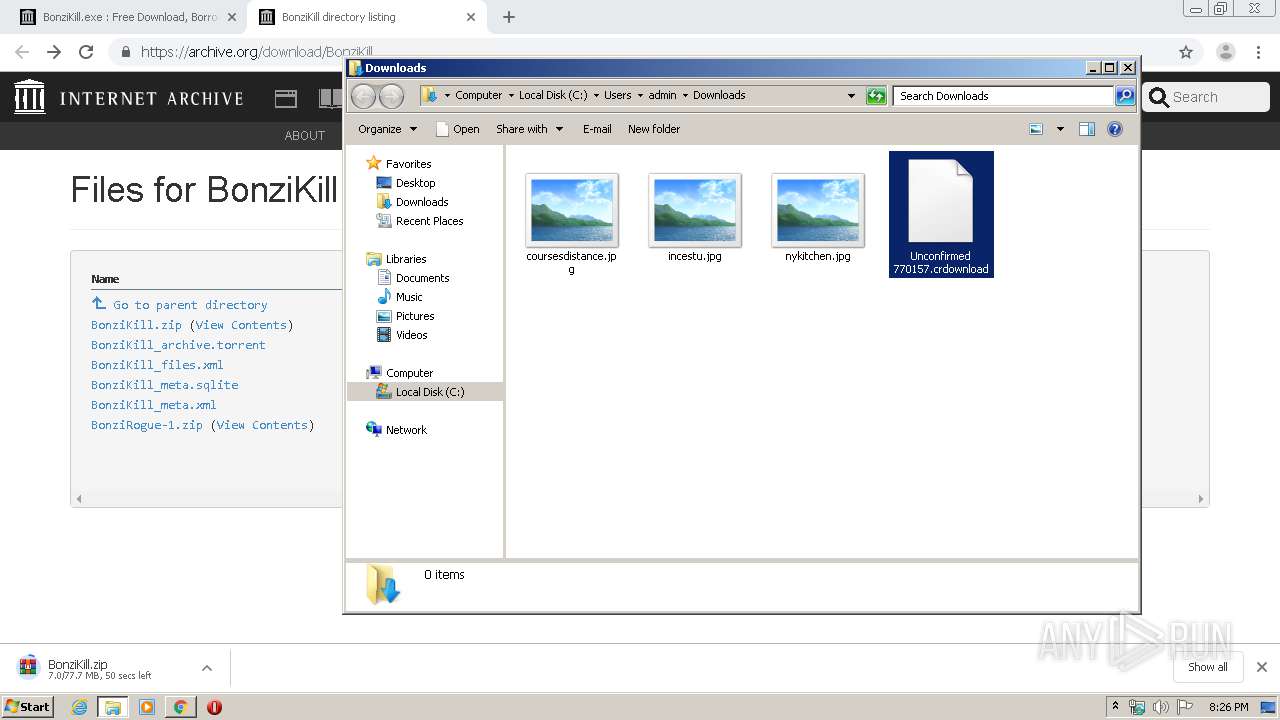Open BonziKill_meta.xml link
The image size is (1280, 720).
(154, 405)
